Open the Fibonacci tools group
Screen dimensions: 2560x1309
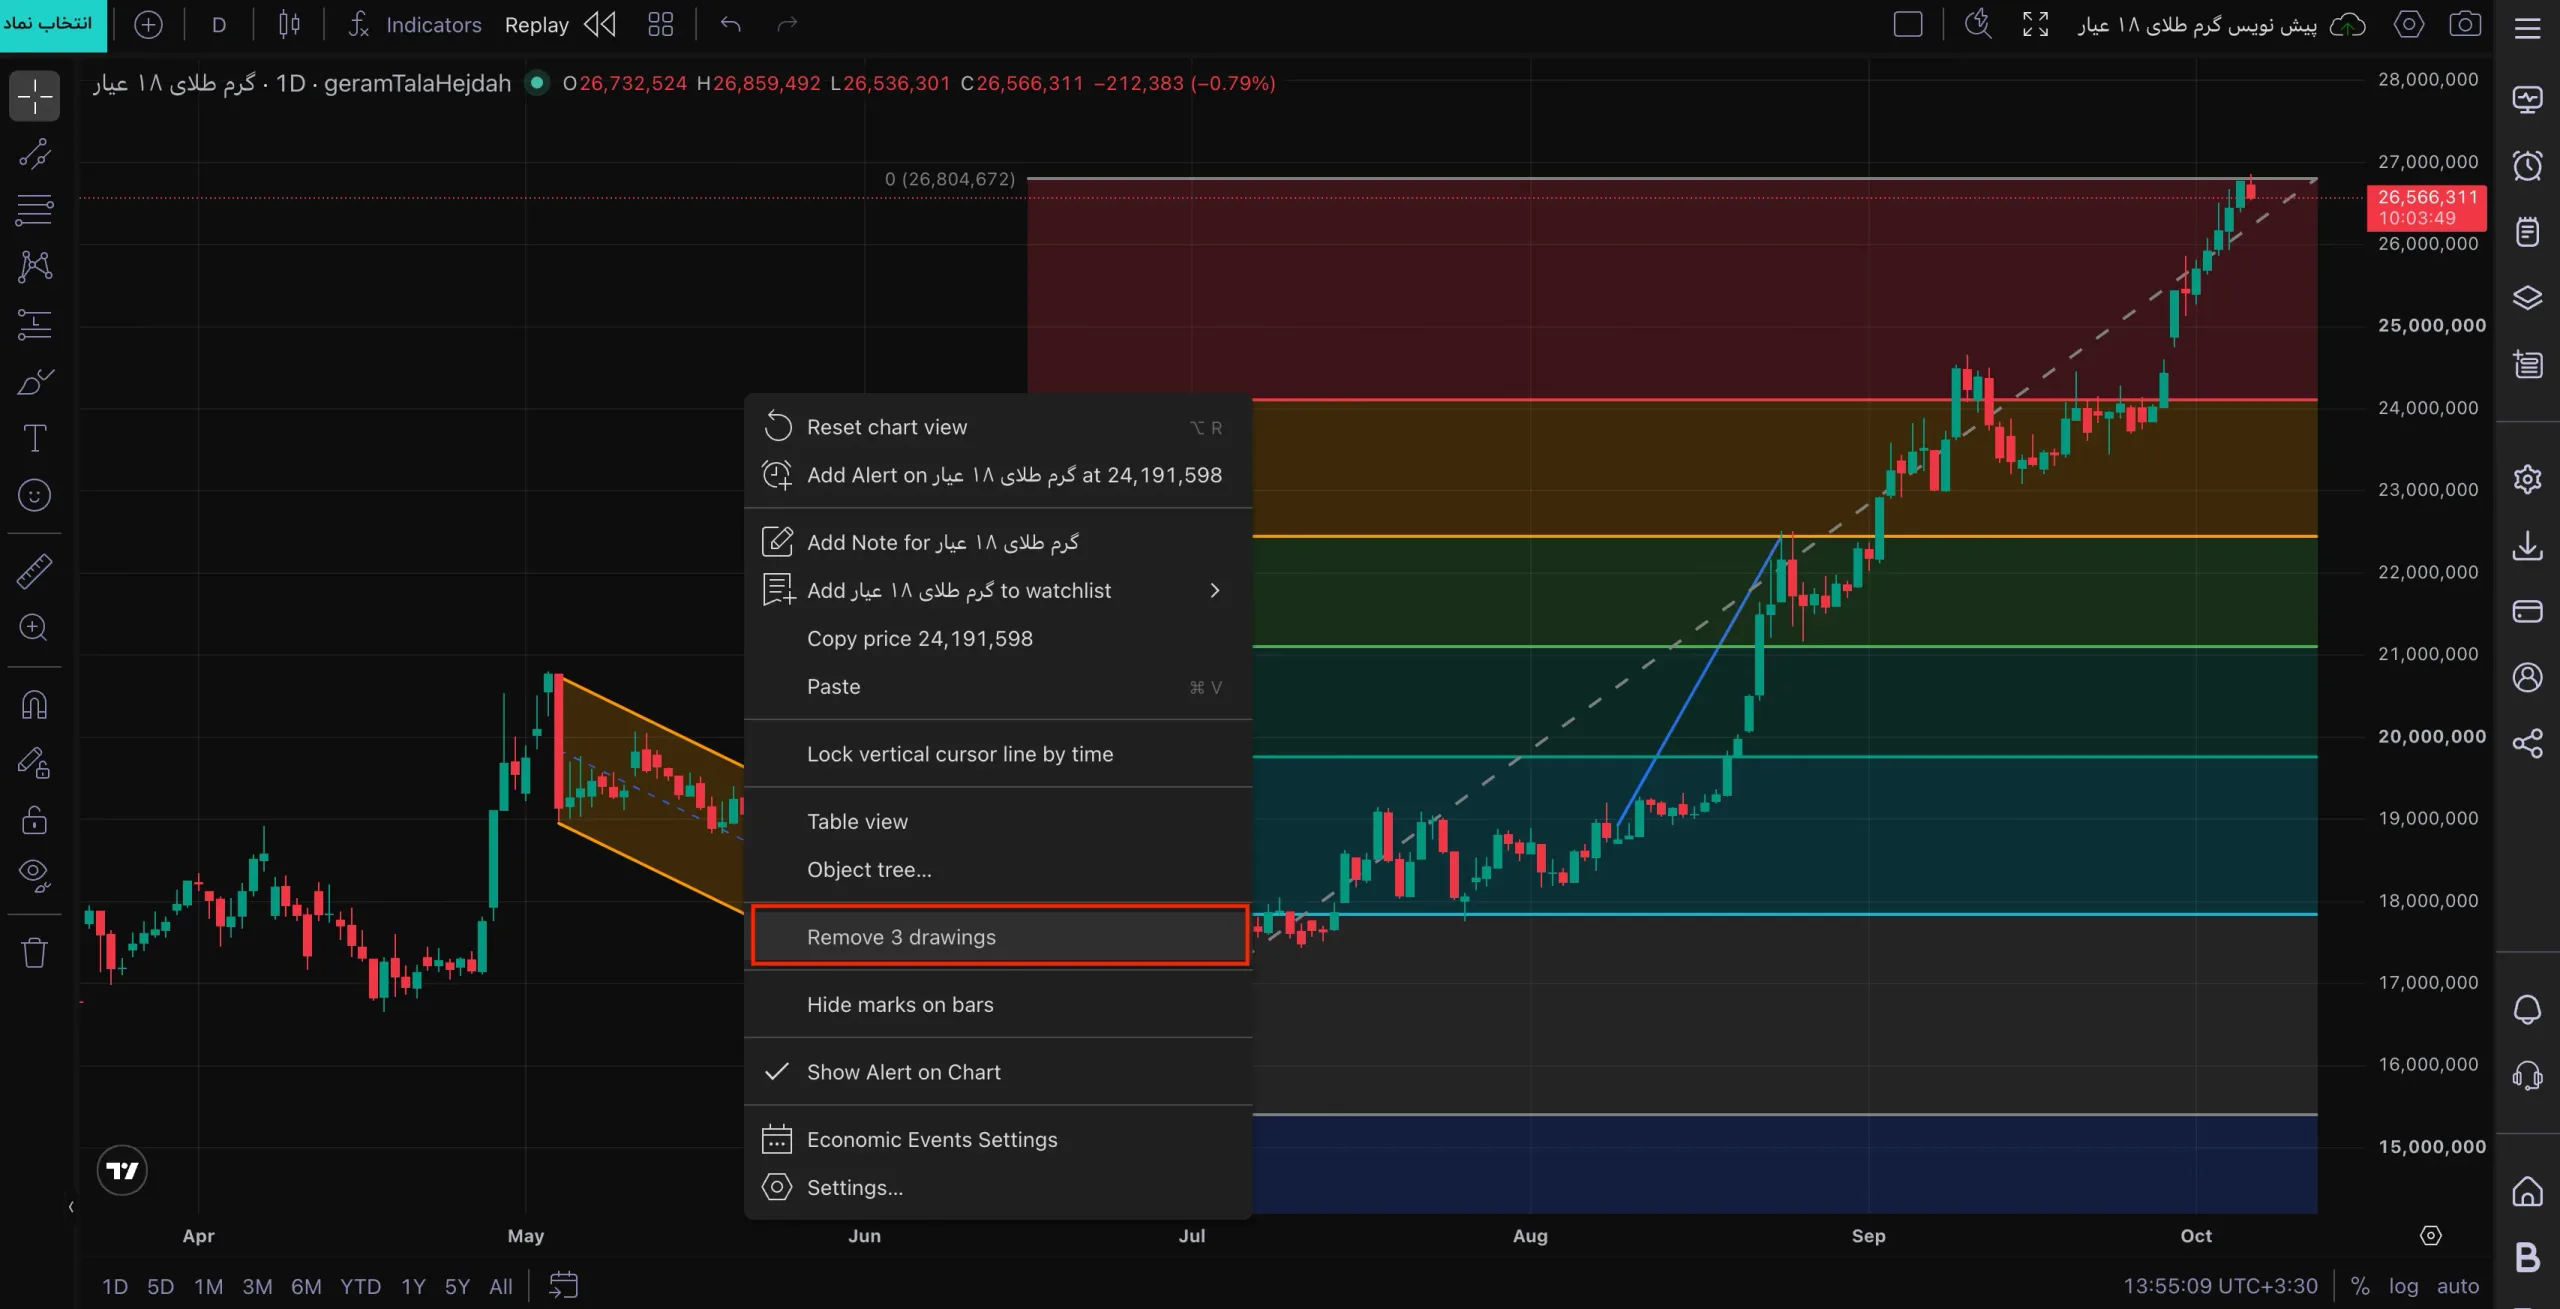34,210
